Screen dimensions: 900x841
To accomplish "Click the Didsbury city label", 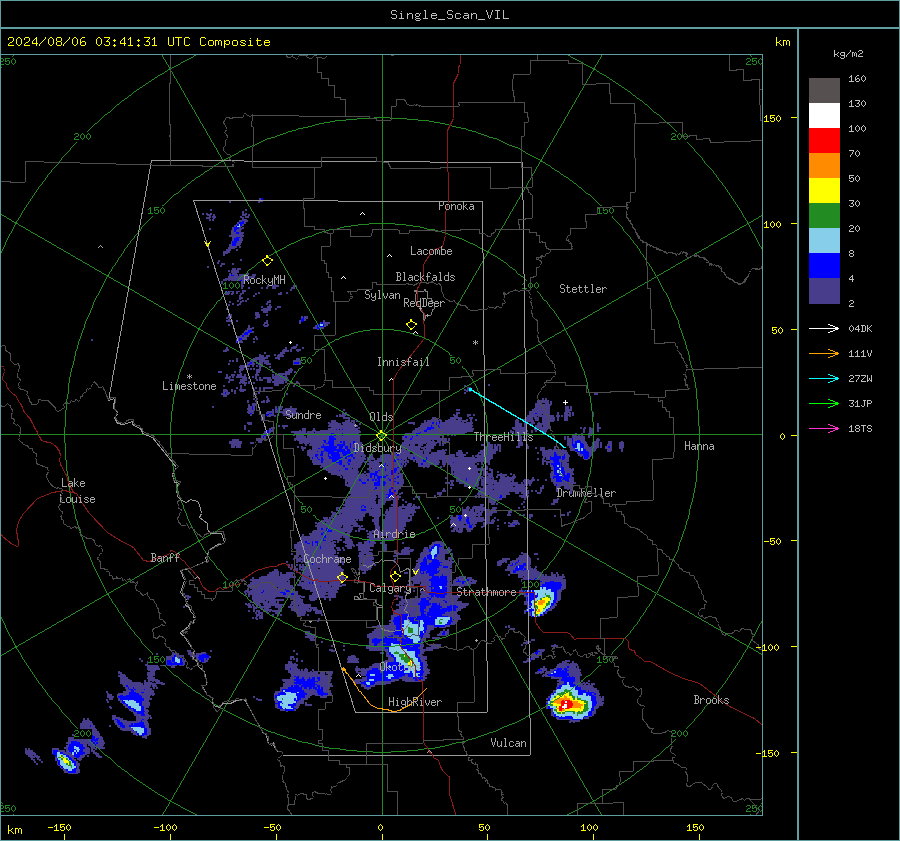I will coord(377,448).
